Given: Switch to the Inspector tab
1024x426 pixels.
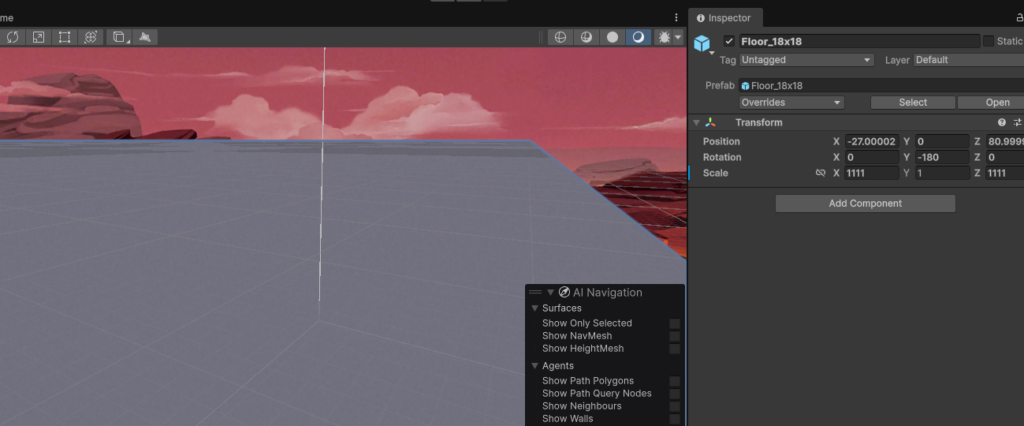Looking at the screenshot, I should [728, 17].
